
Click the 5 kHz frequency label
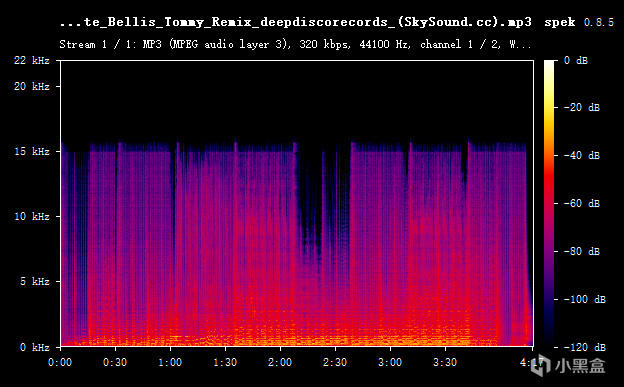[35, 281]
